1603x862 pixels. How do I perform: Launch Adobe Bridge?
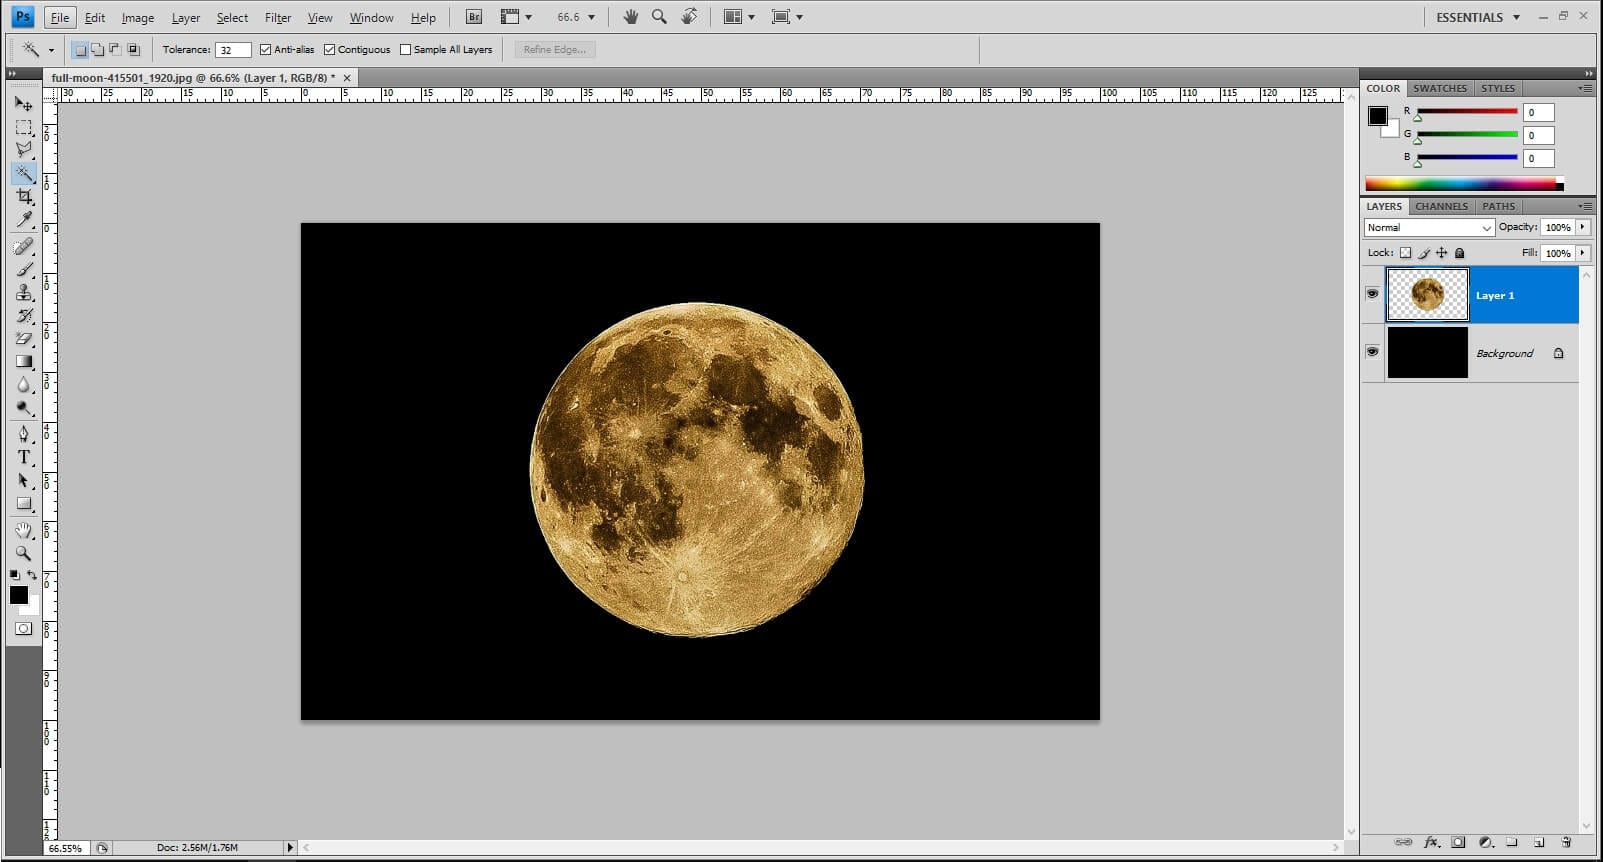[474, 17]
